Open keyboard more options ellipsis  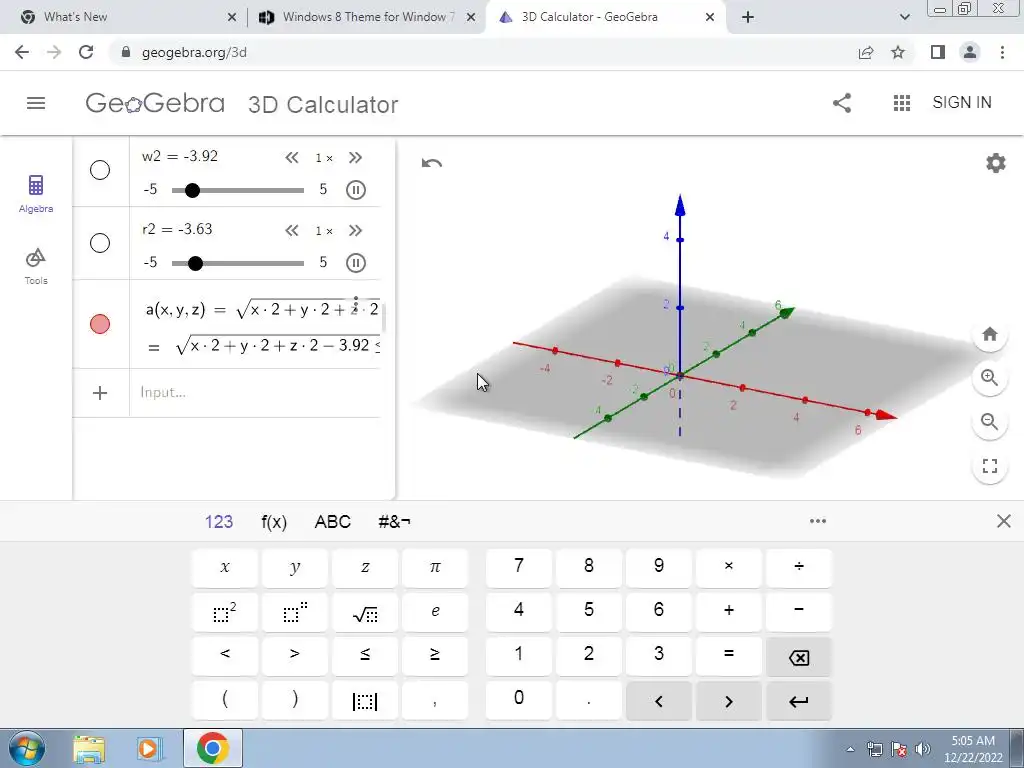(x=818, y=521)
